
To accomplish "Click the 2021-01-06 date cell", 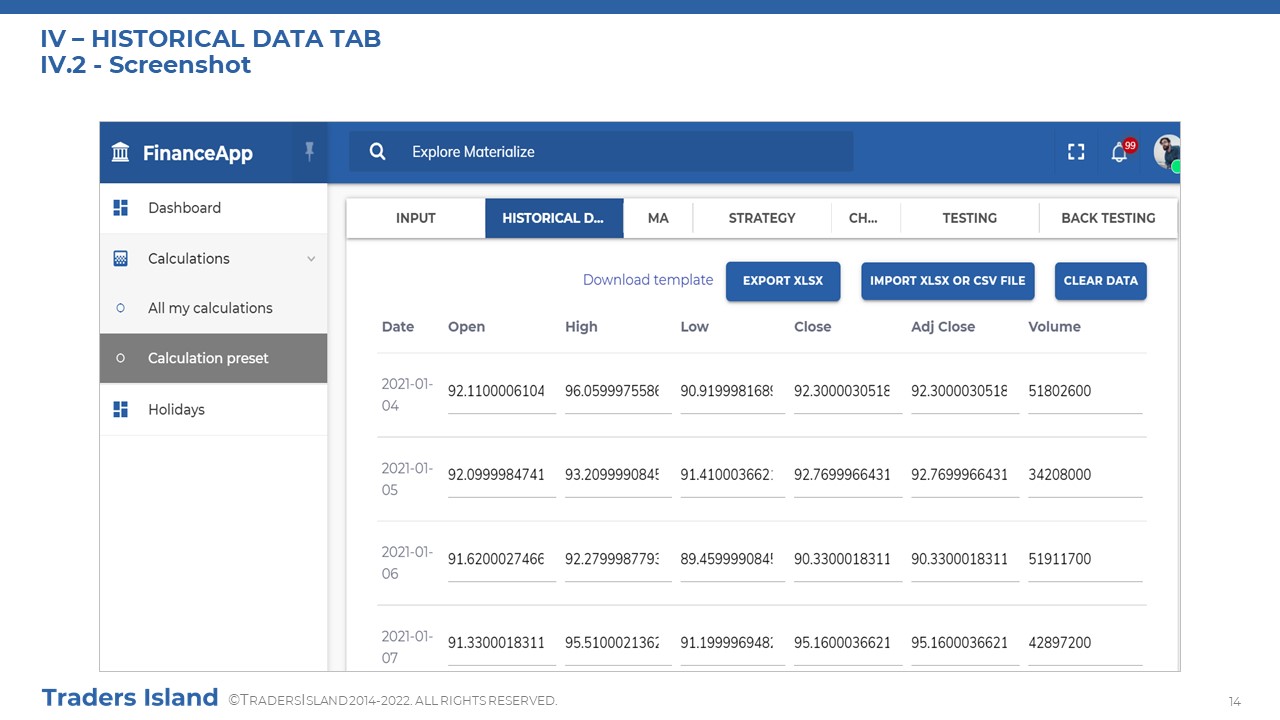I will [x=407, y=562].
